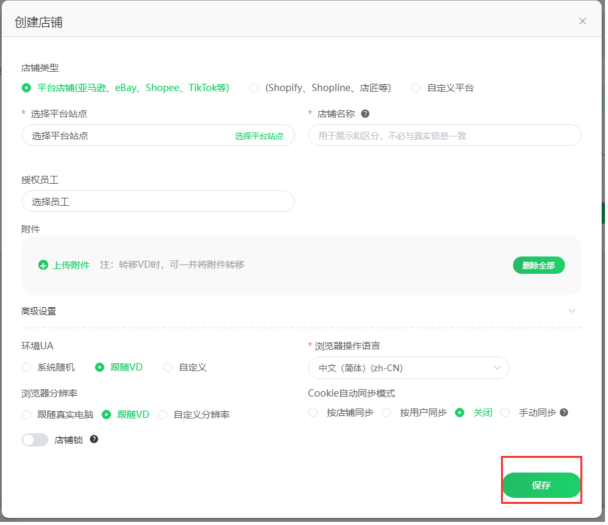Image resolution: width=608 pixels, height=525 pixels.
Task: Click the 店铺名称 text input
Action: (x=446, y=136)
